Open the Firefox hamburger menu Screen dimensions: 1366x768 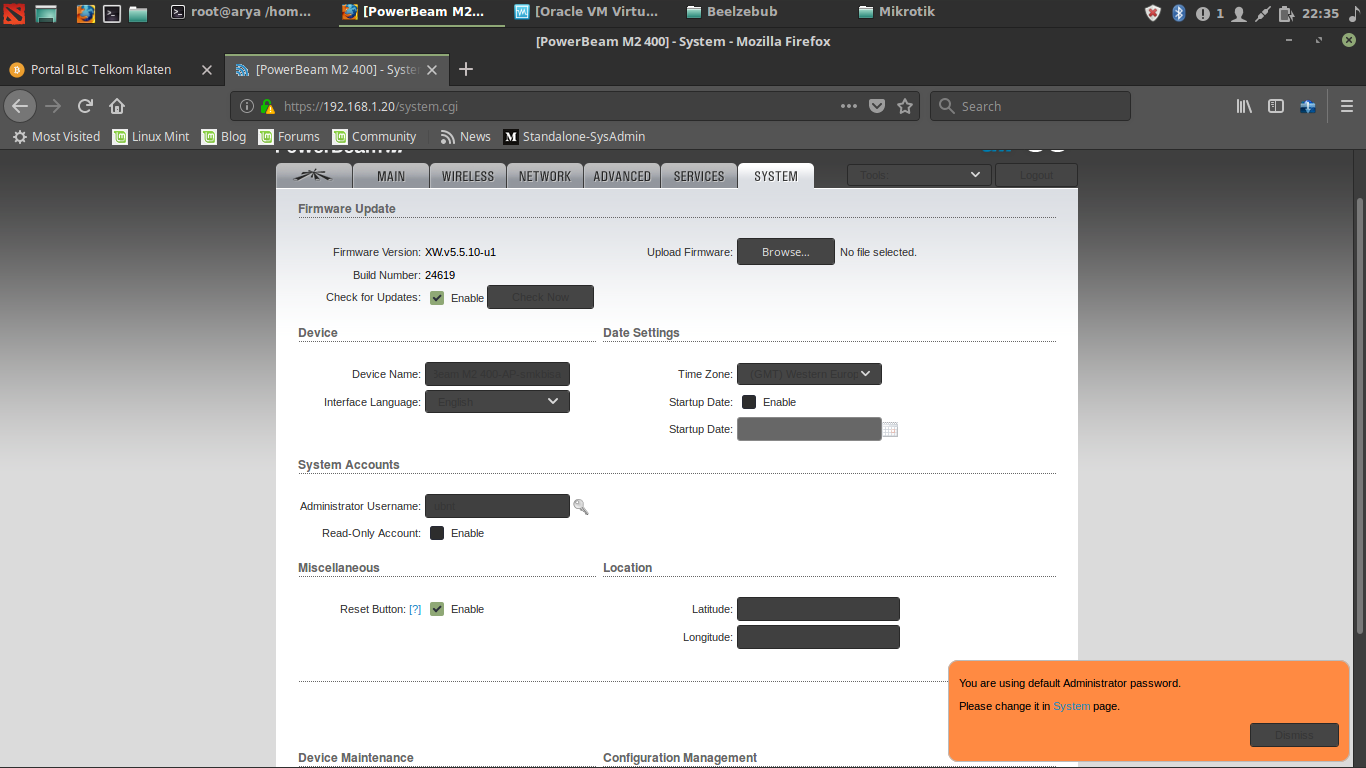click(1346, 106)
